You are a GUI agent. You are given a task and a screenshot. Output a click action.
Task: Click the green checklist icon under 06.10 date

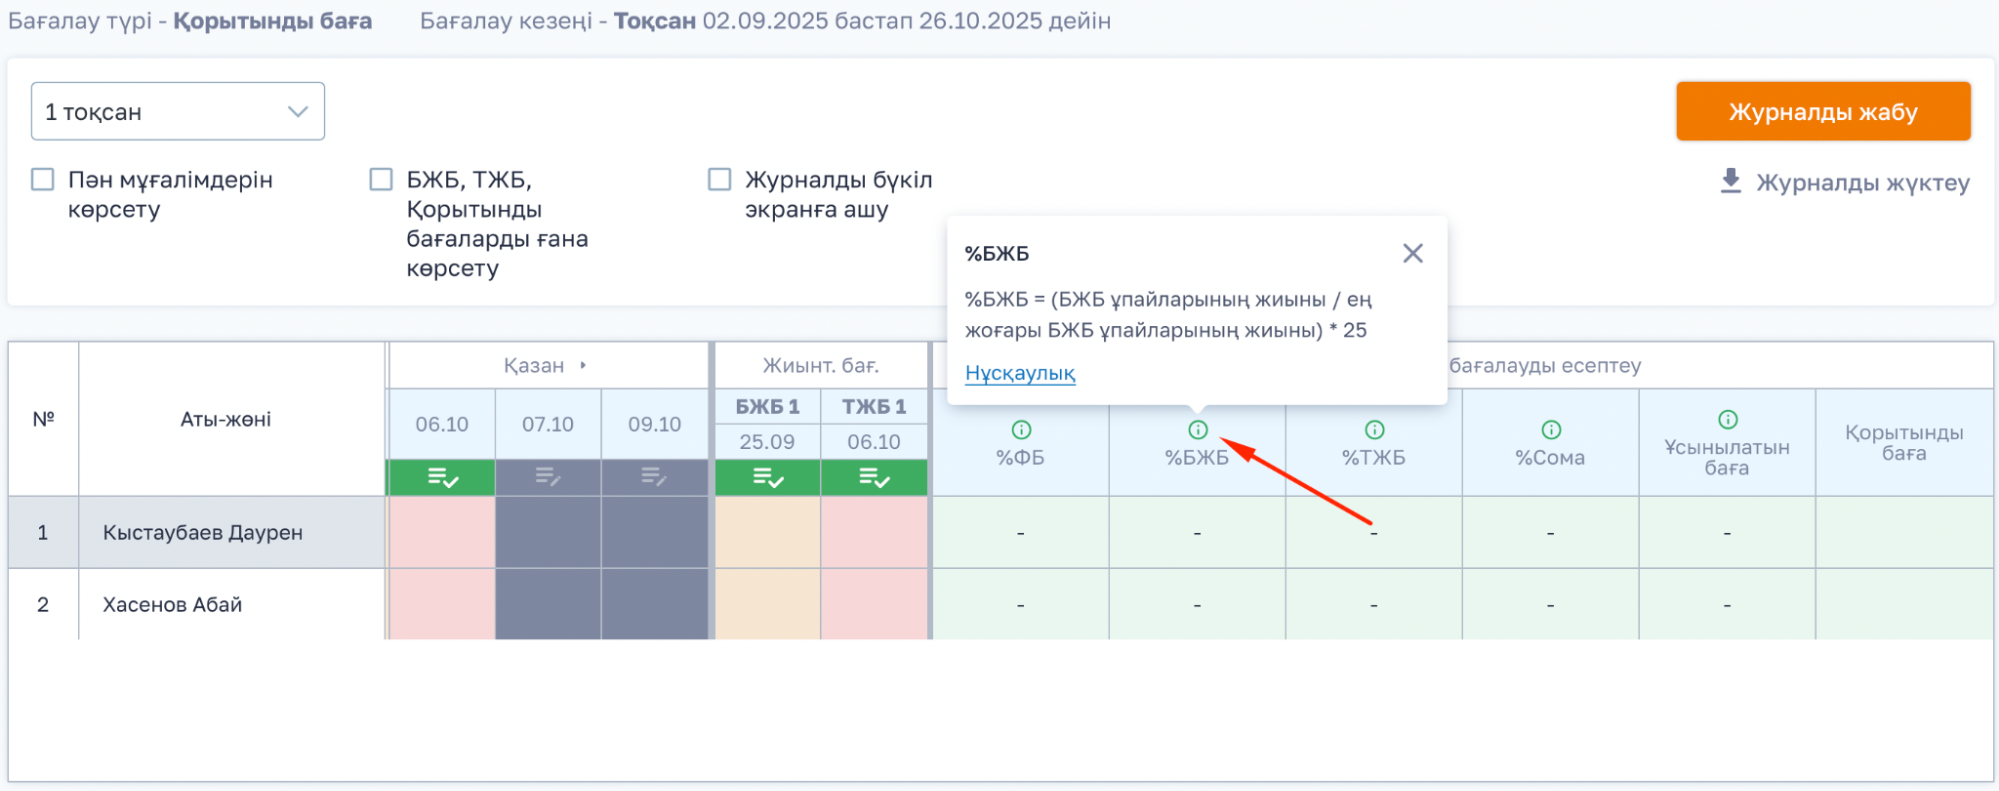442,478
